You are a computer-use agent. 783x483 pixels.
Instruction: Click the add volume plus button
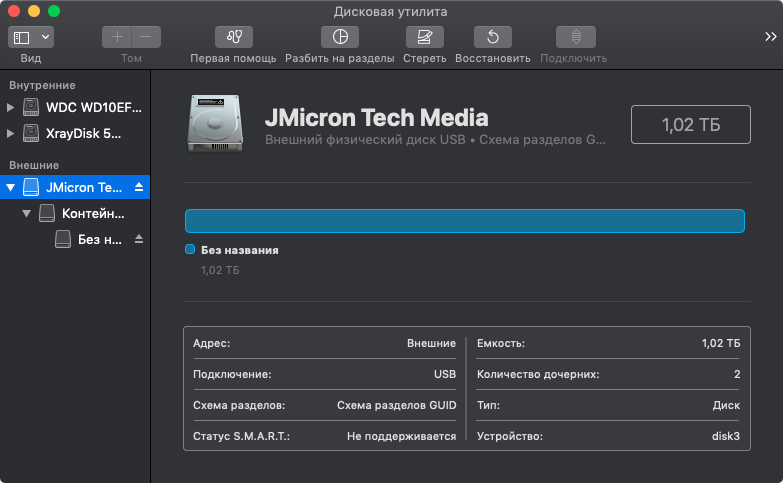(x=118, y=37)
